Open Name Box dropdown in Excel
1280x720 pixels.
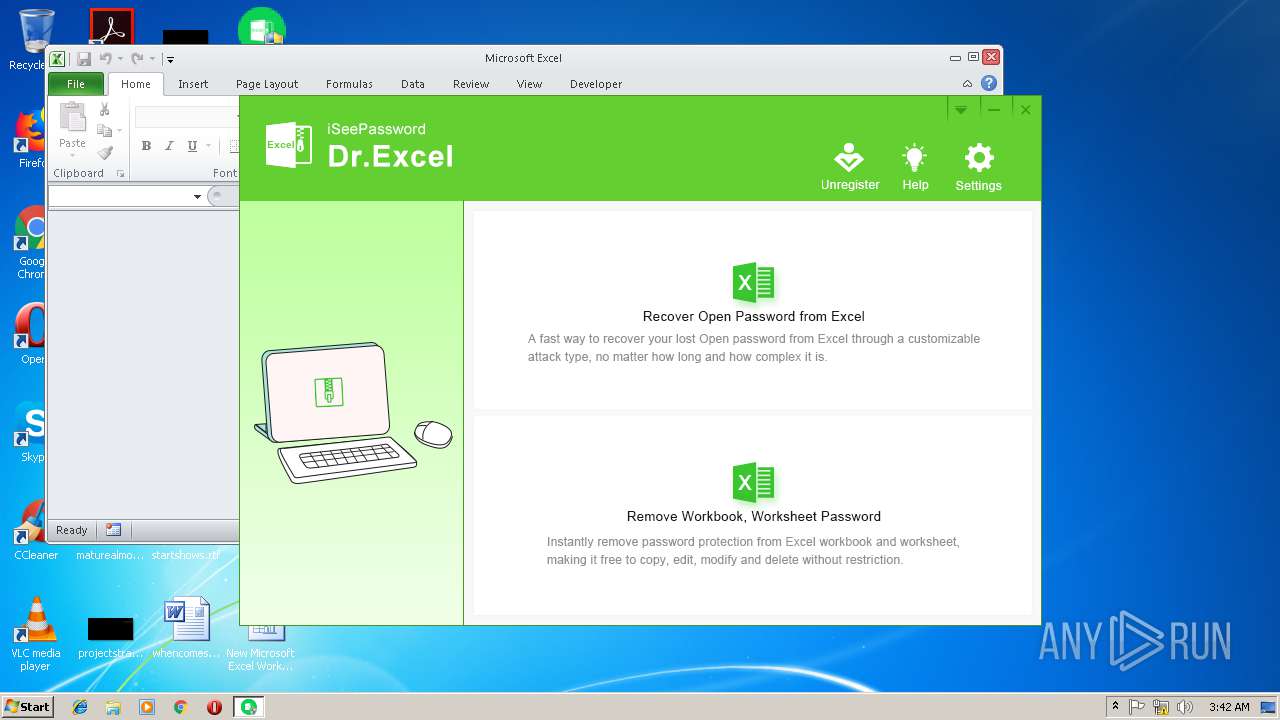pyautogui.click(x=197, y=197)
